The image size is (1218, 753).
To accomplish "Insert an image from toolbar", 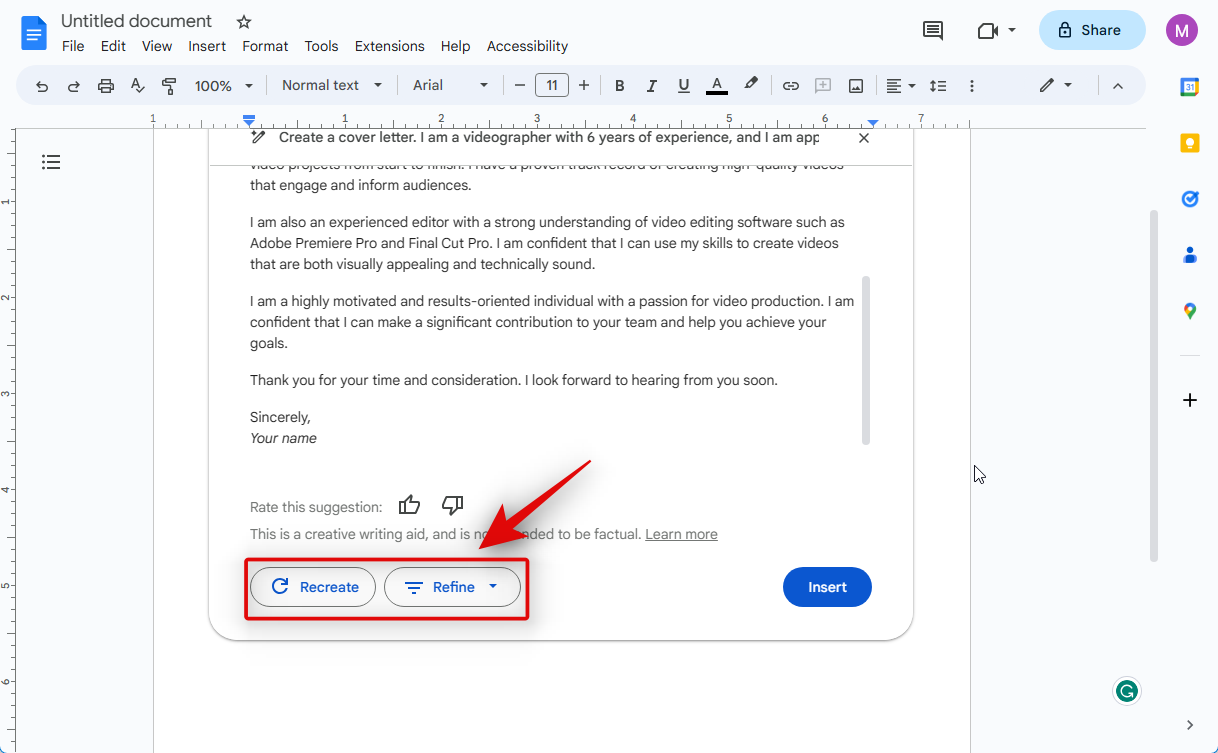I will click(856, 86).
